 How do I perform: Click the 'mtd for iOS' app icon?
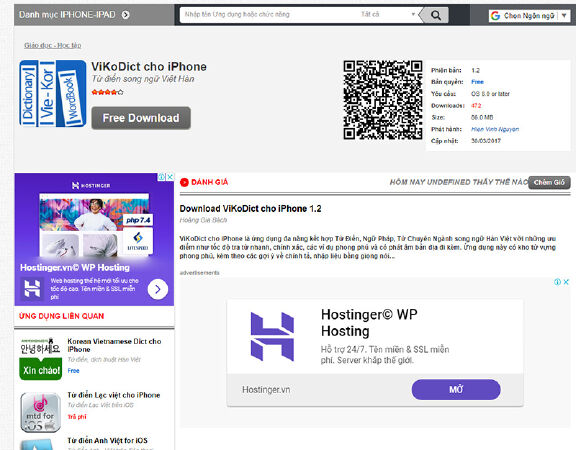[x=40, y=412]
